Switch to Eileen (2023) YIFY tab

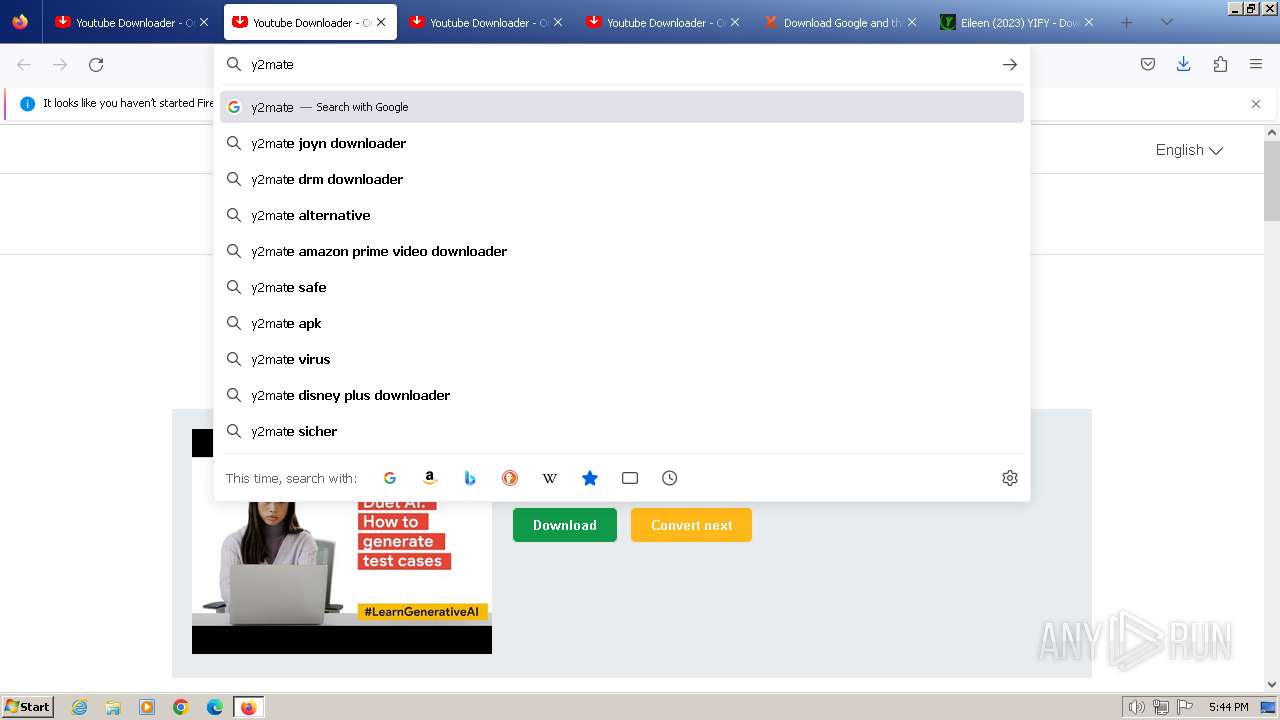1018,22
